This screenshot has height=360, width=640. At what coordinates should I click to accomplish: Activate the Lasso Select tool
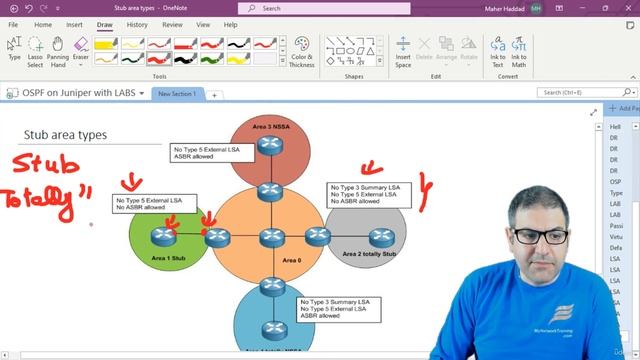coord(35,52)
